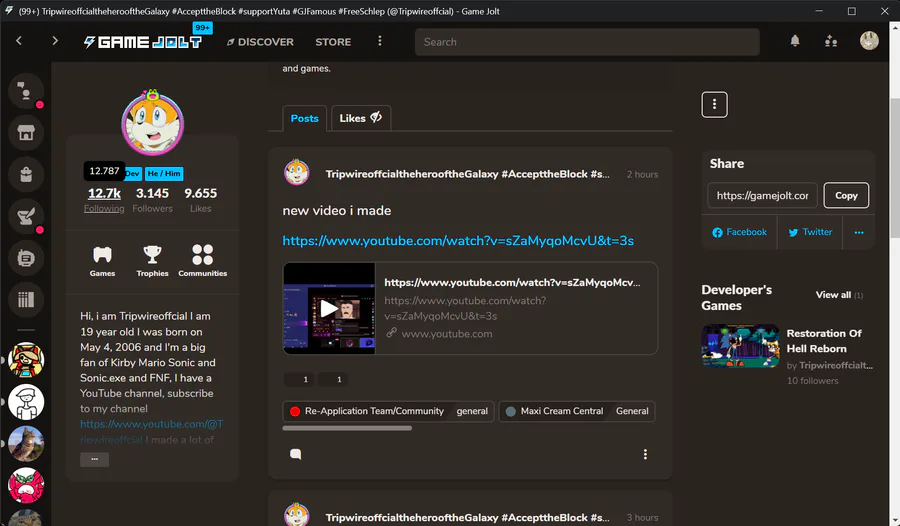This screenshot has width=900, height=526.
Task: Open the quests icon with red dot
Action: [x=26, y=216]
